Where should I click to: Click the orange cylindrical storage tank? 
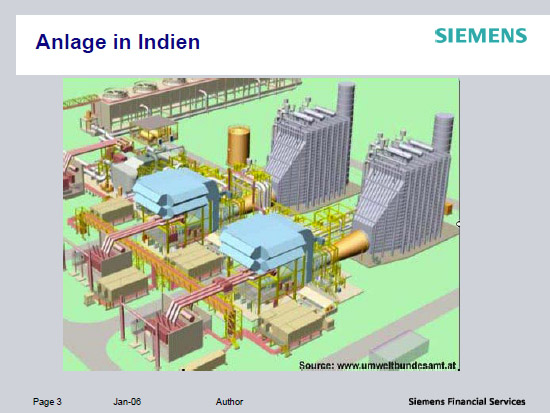[x=239, y=146]
